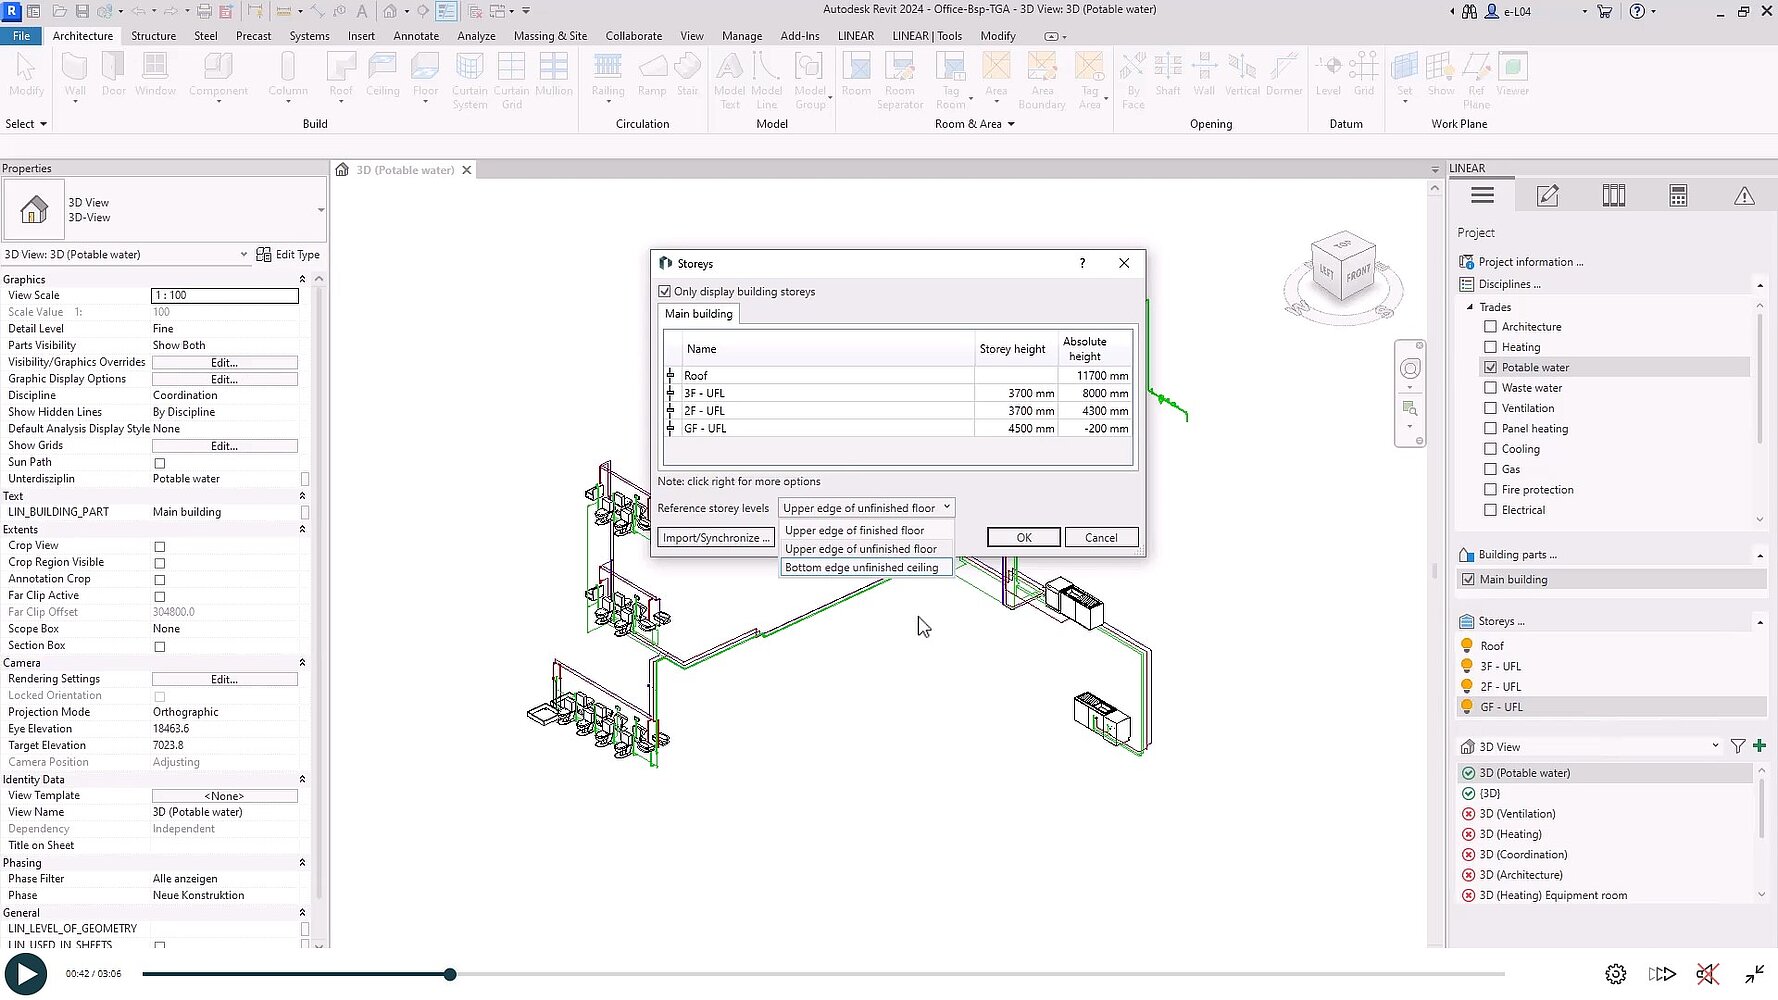Image resolution: width=1778 pixels, height=1000 pixels.
Task: Uncheck Only display building storeys
Action: point(665,292)
